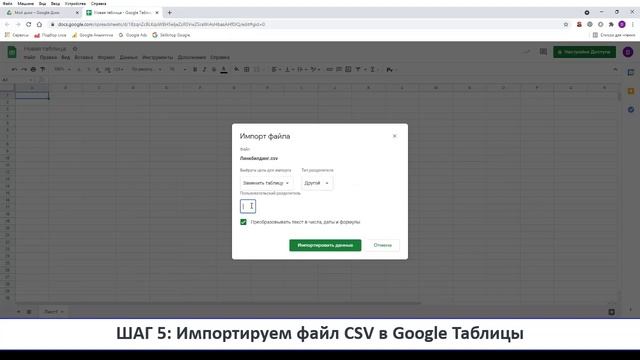Open the Google Аналитика bookmark

92,35
